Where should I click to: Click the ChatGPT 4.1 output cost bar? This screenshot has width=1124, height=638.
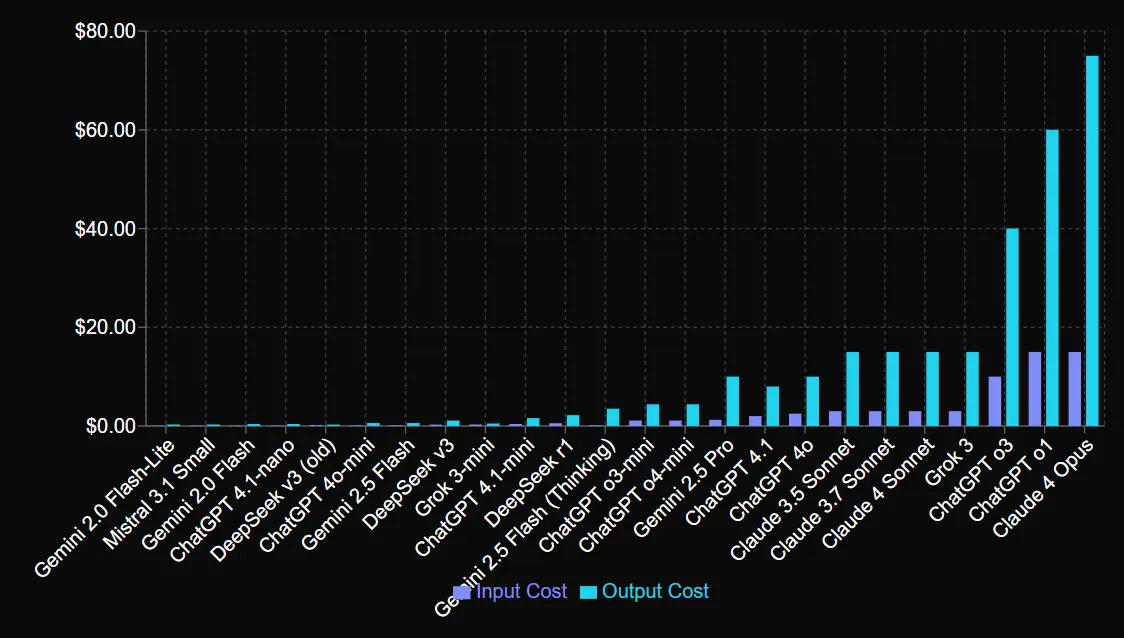773,406
